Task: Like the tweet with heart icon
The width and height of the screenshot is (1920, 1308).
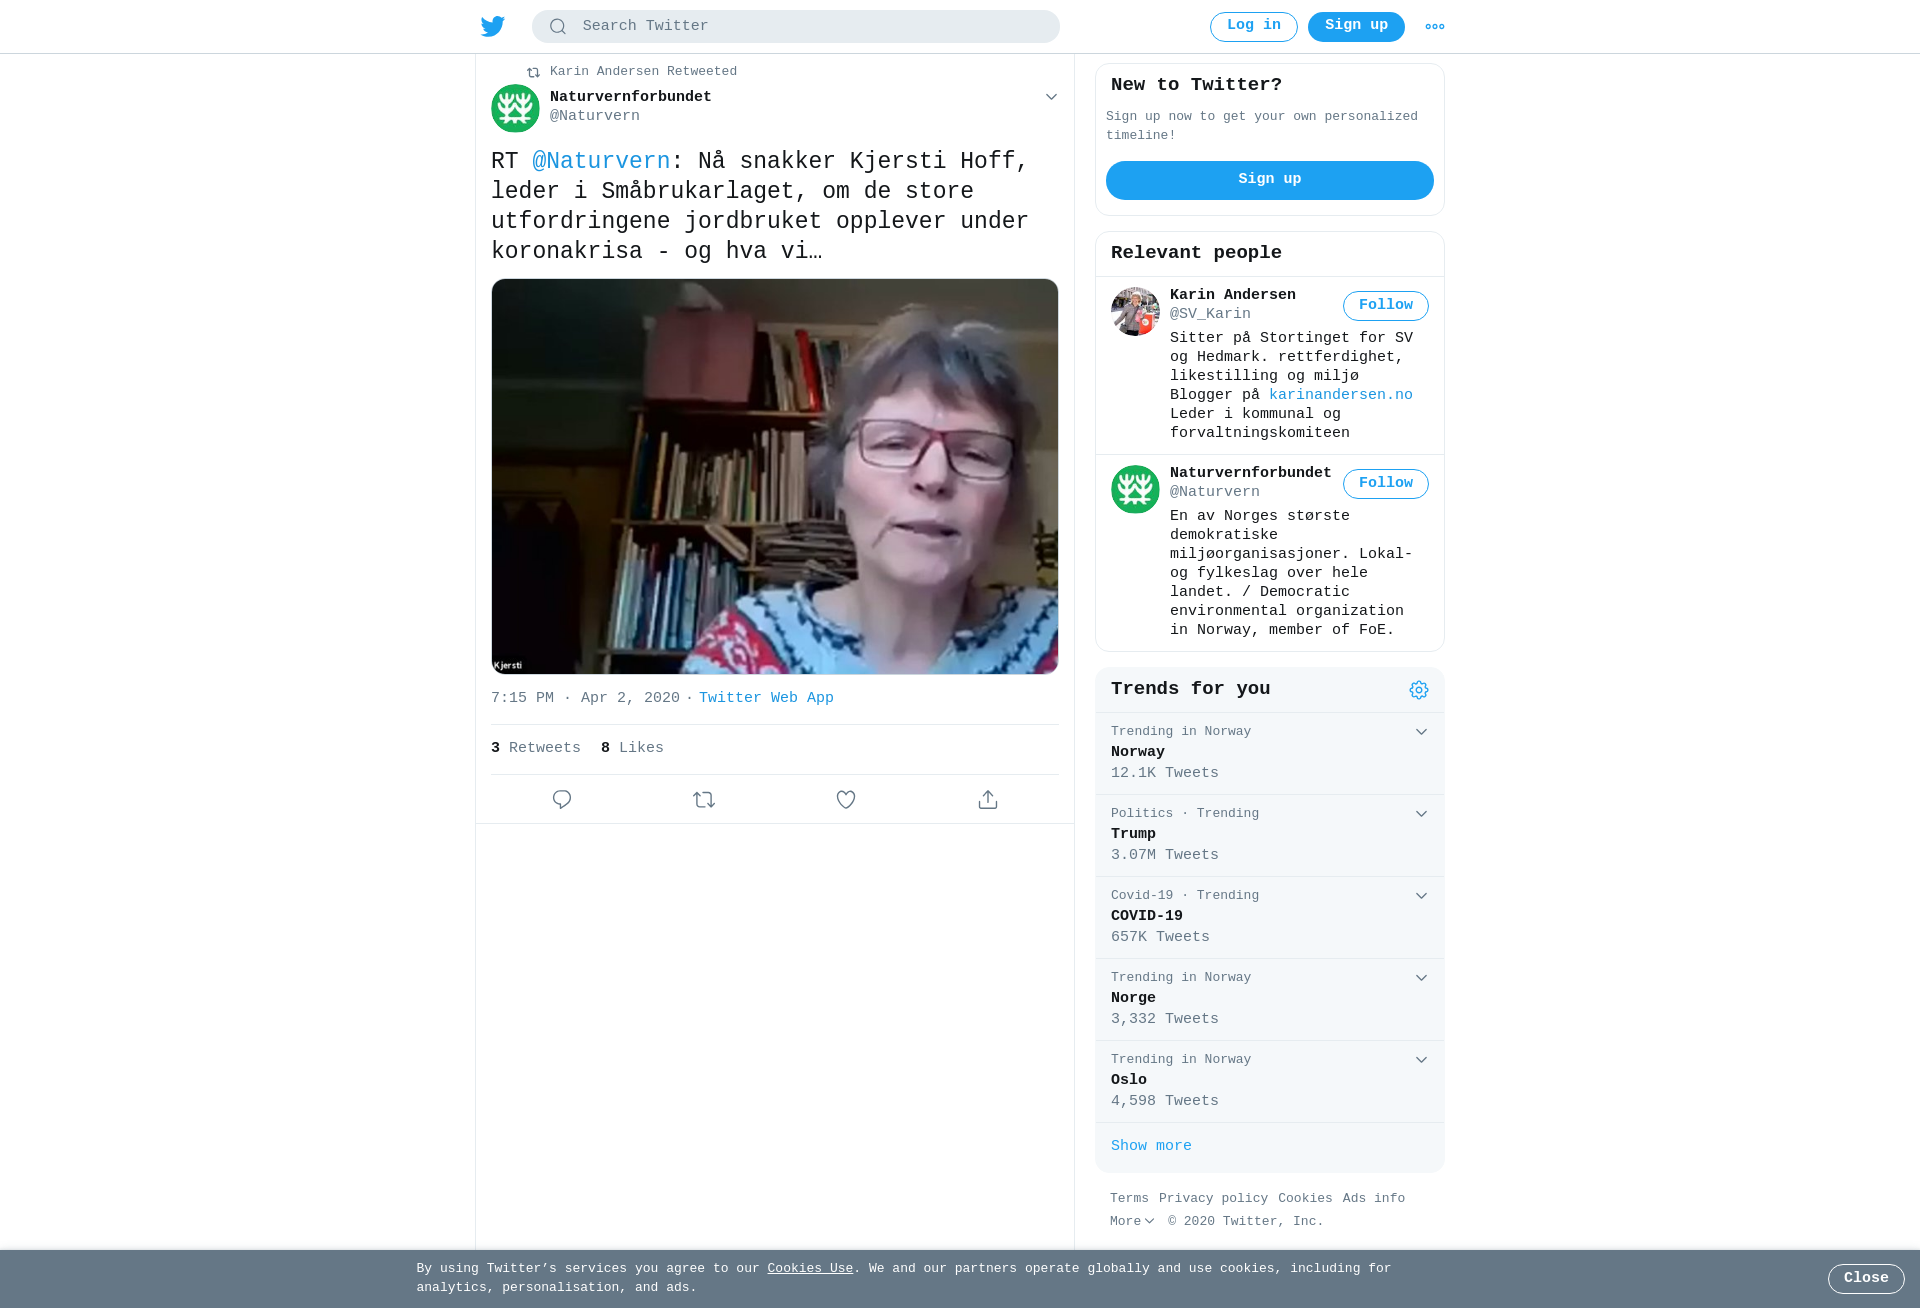Action: click(x=846, y=799)
